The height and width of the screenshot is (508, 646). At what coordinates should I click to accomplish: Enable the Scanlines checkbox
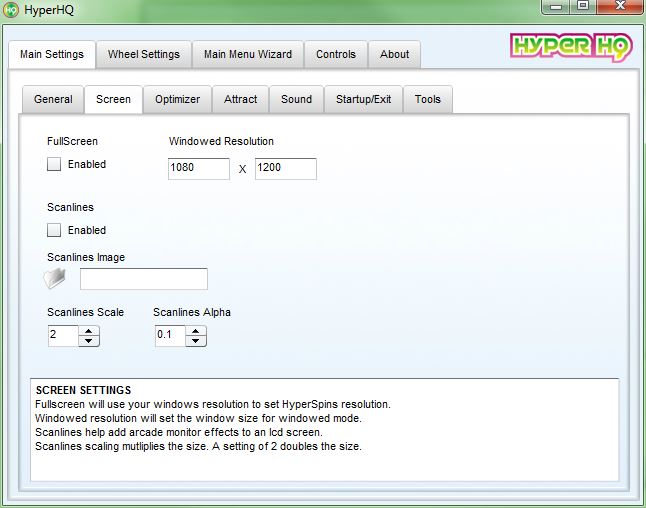point(54,231)
